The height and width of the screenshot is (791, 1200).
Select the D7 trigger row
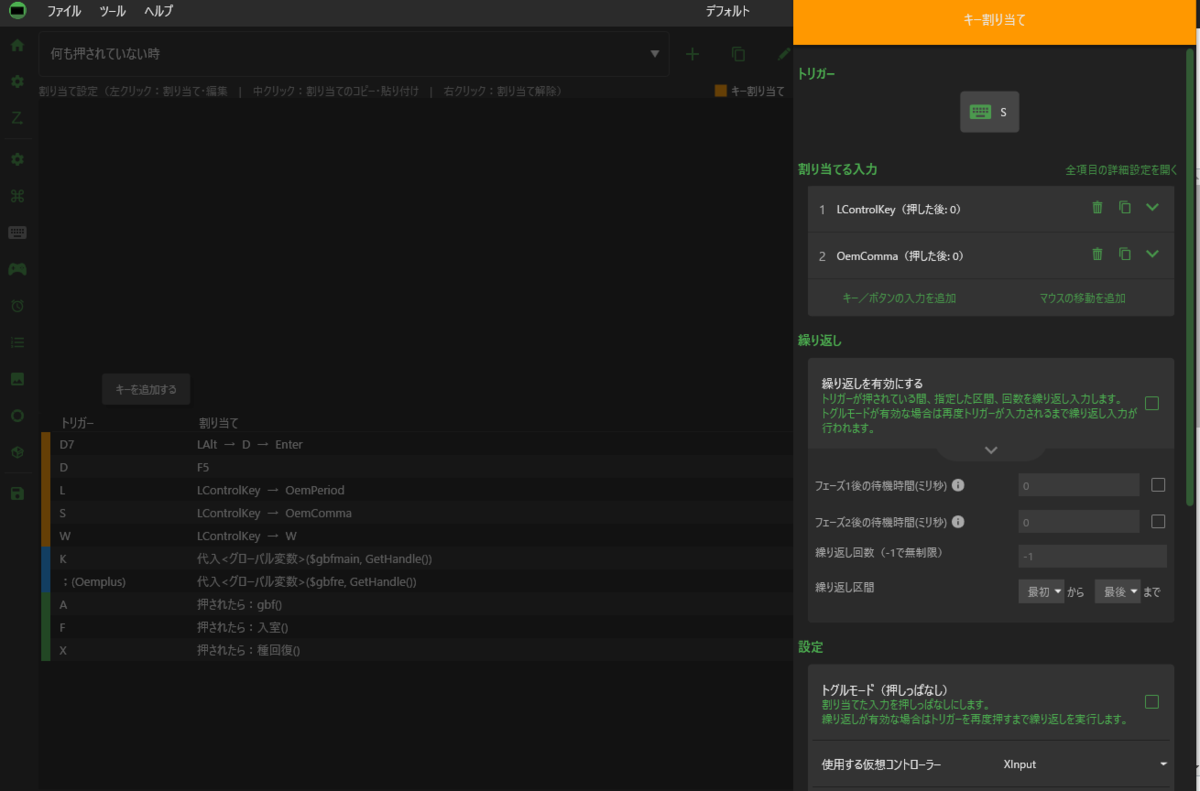click(x=416, y=444)
